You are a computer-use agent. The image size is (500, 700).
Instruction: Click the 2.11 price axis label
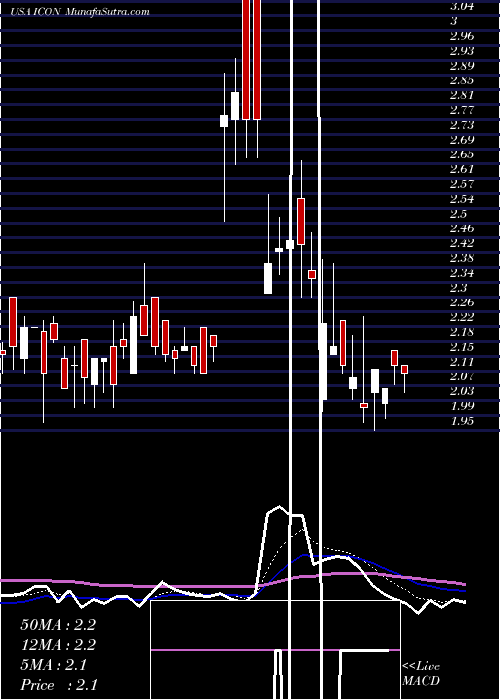tap(462, 361)
